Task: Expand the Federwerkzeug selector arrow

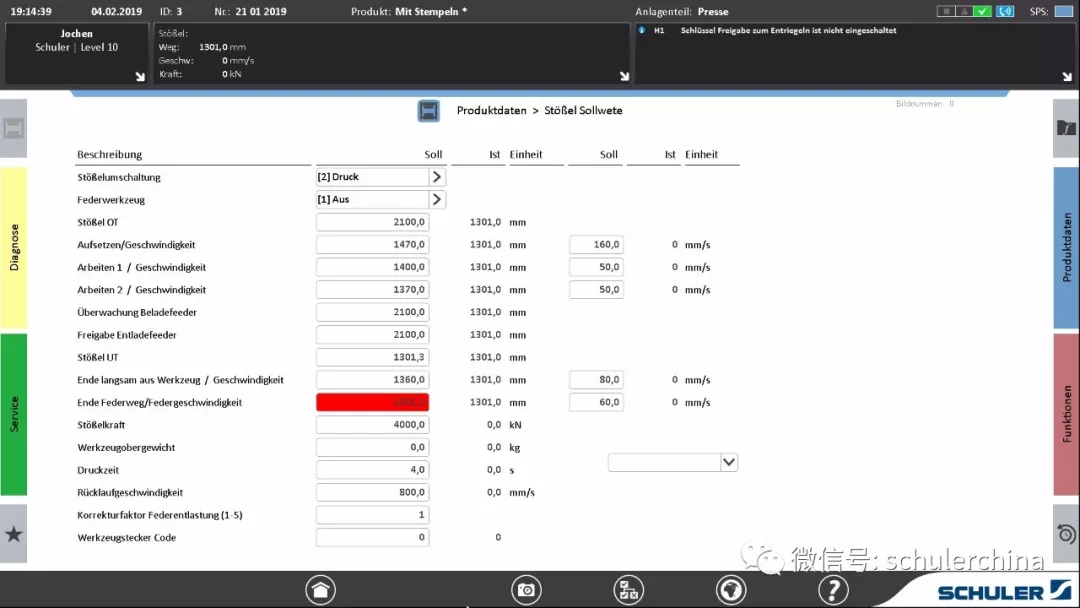Action: click(x=437, y=200)
